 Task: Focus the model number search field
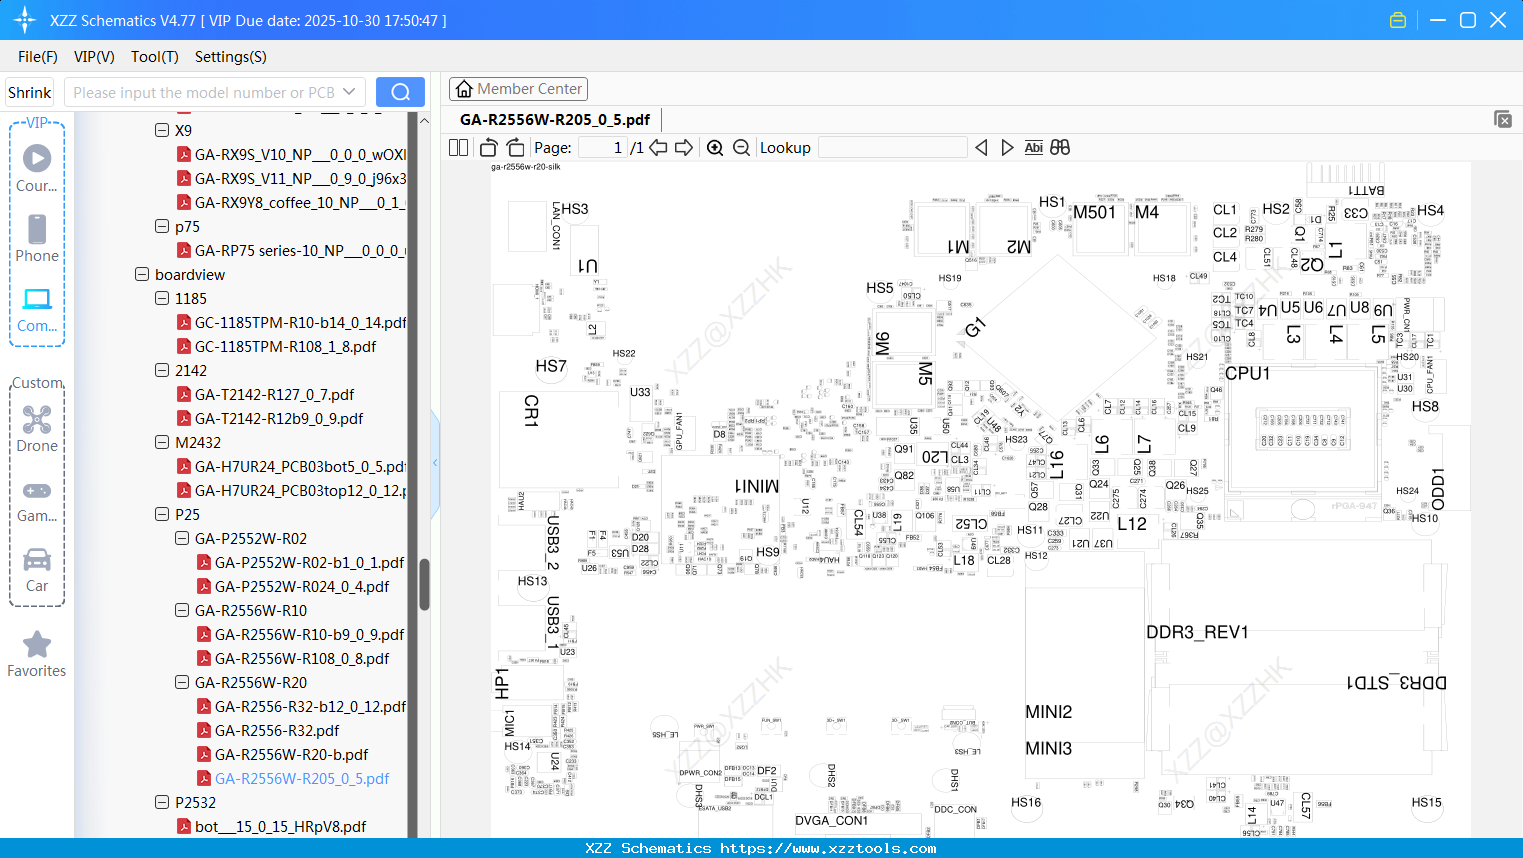pyautogui.click(x=202, y=92)
